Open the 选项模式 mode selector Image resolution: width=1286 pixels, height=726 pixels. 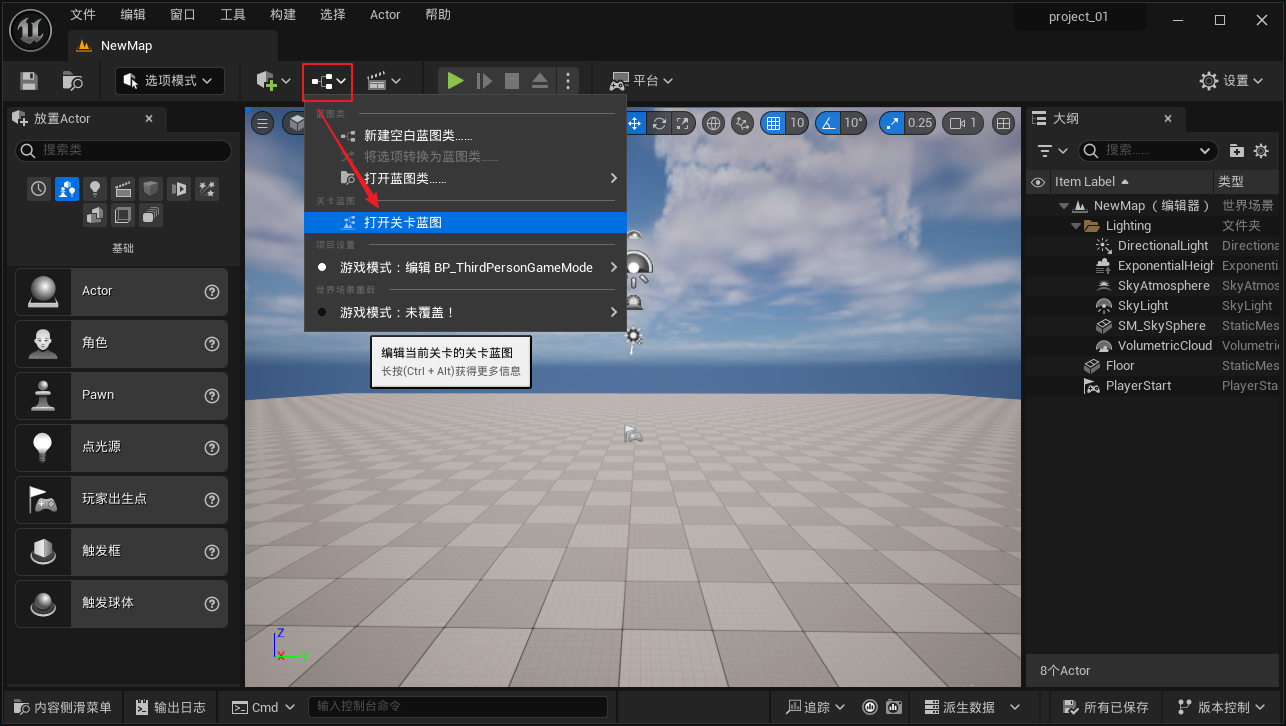170,81
